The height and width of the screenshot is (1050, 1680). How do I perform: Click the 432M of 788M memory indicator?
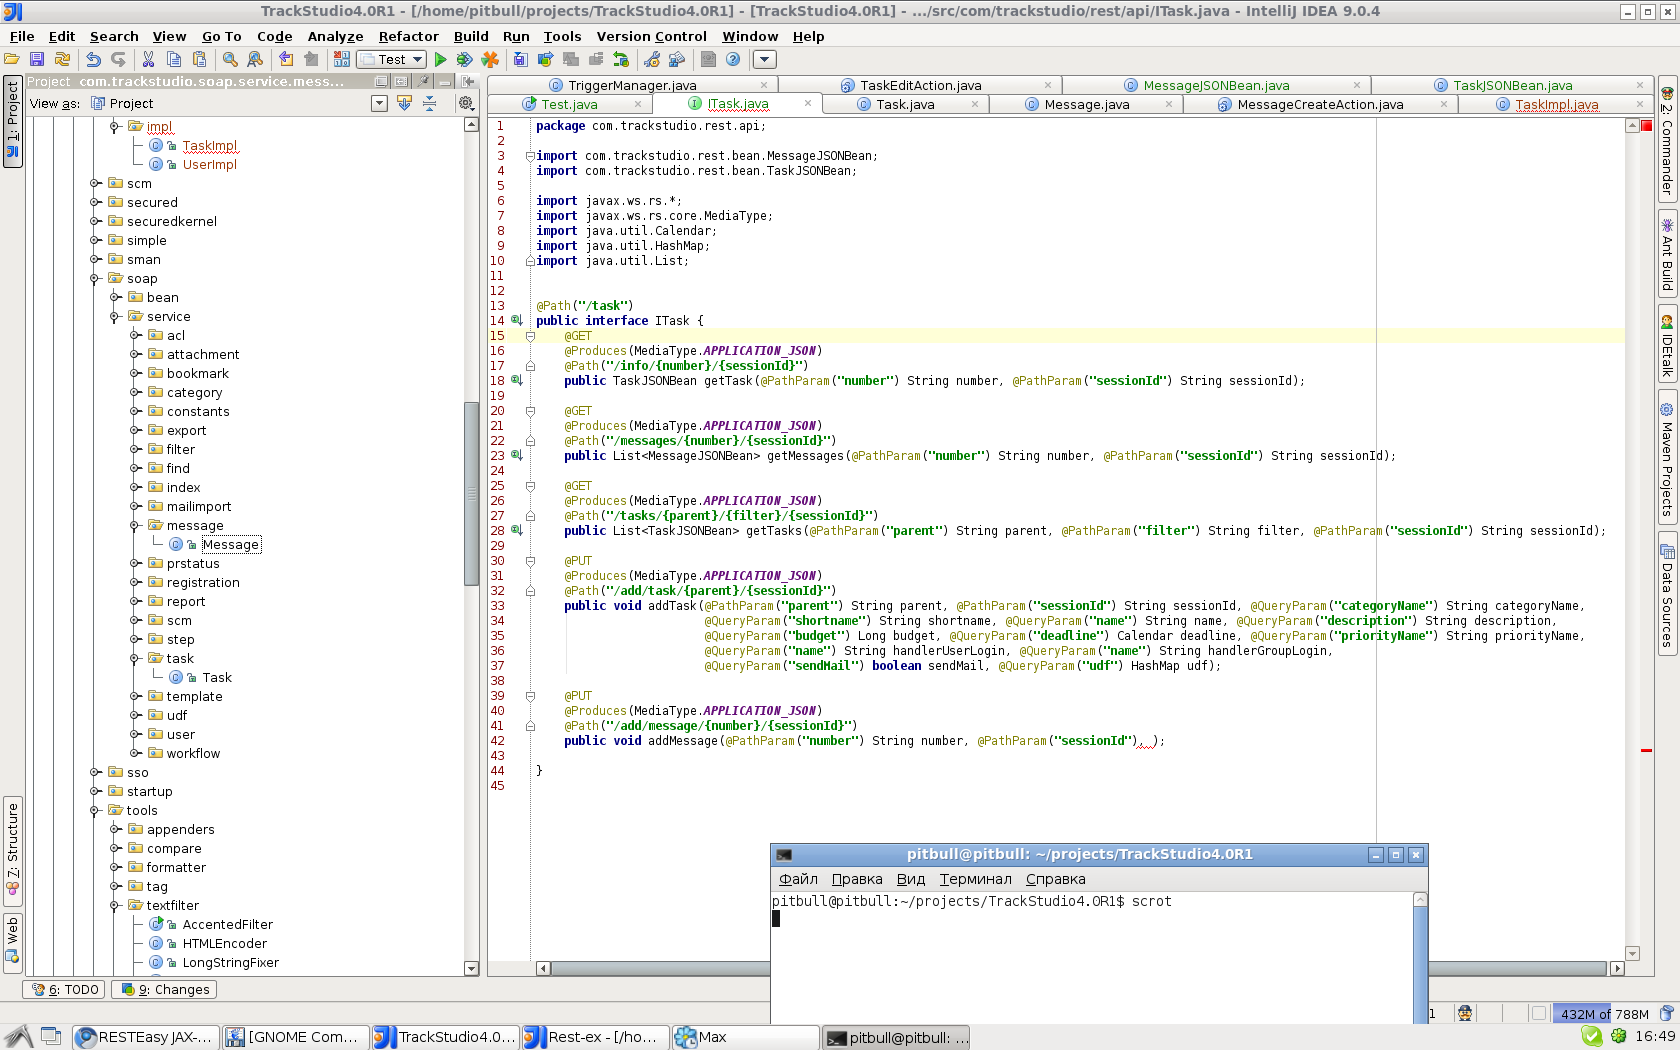point(1604,1013)
